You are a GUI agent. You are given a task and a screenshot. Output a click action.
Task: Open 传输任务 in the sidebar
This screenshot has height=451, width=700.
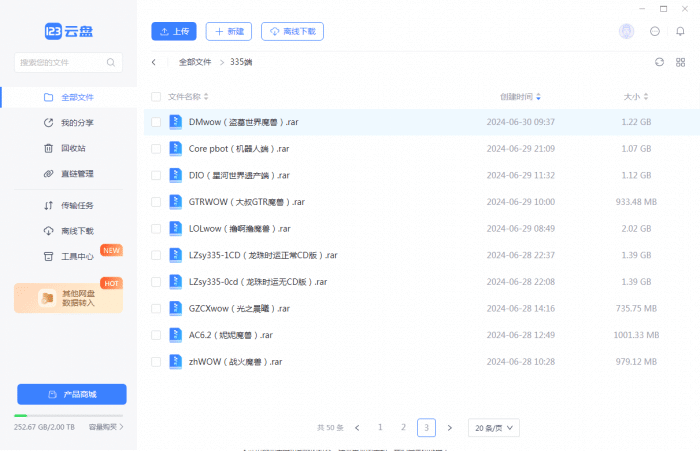(77, 206)
